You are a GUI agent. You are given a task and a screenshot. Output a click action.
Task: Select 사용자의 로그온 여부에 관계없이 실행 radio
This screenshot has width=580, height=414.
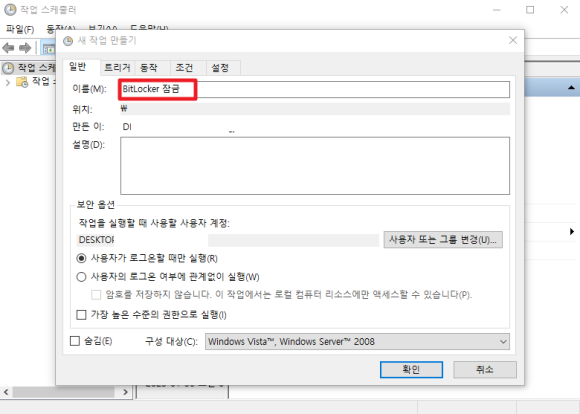tap(81, 277)
